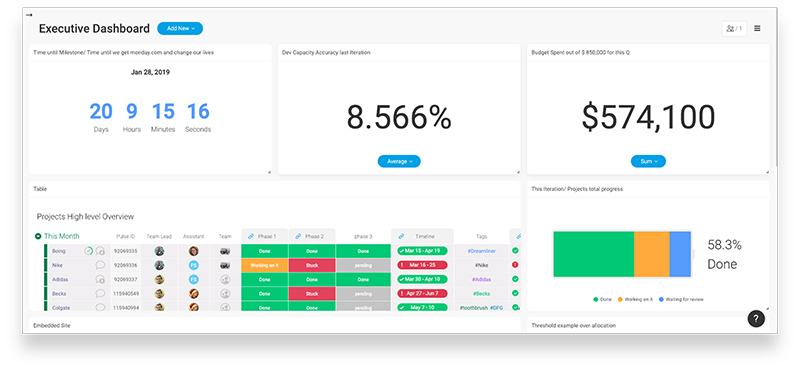Click the Team icon in Nike row
Viewport: 800px width, 372px height.
(x=225, y=265)
